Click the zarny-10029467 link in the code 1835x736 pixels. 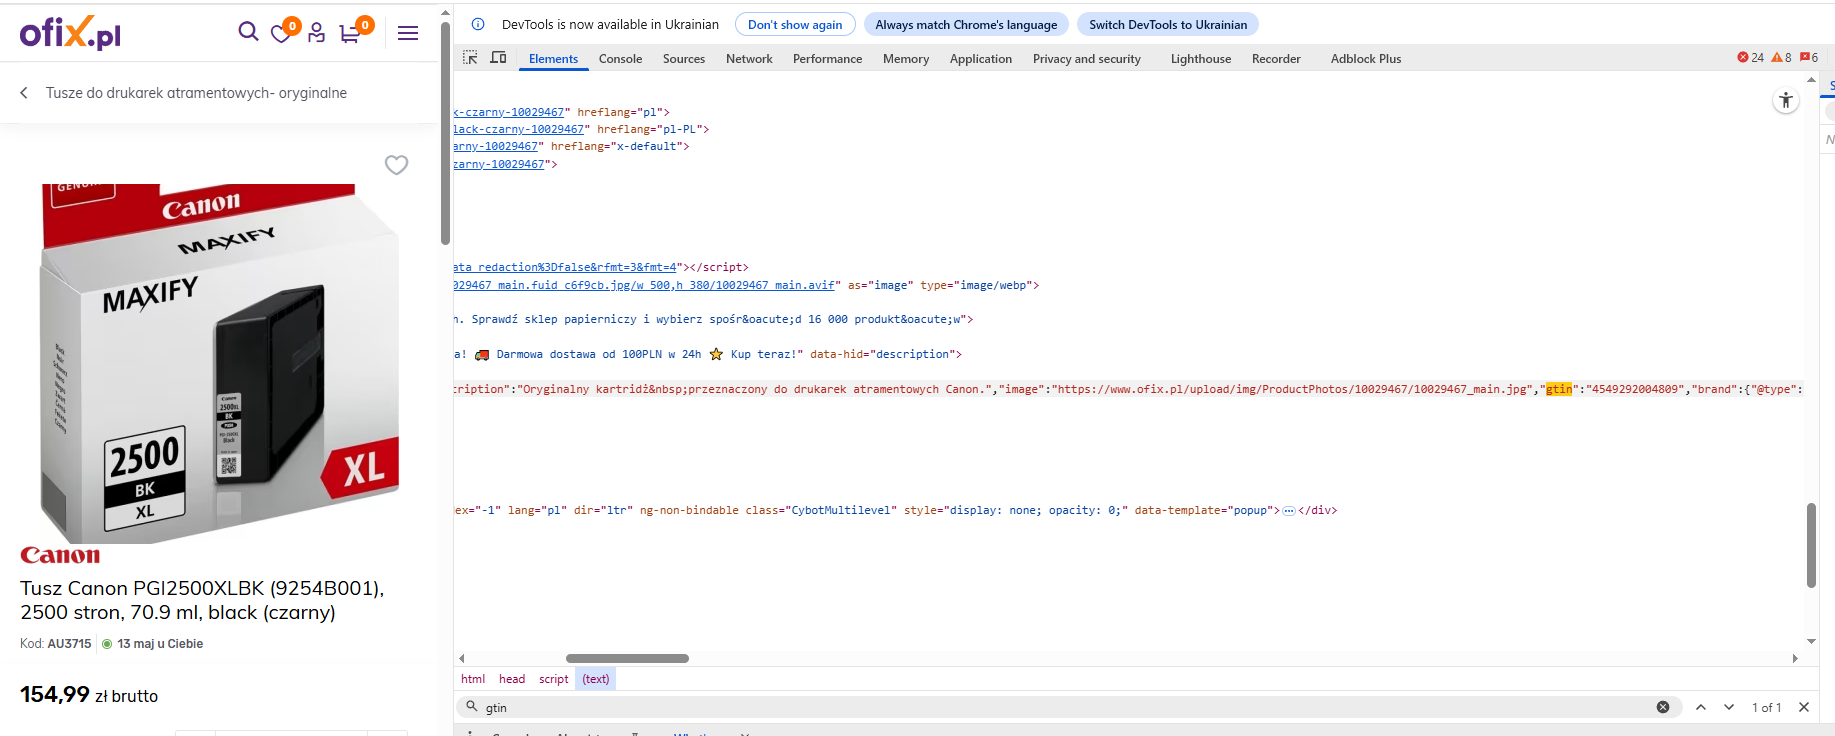(499, 164)
